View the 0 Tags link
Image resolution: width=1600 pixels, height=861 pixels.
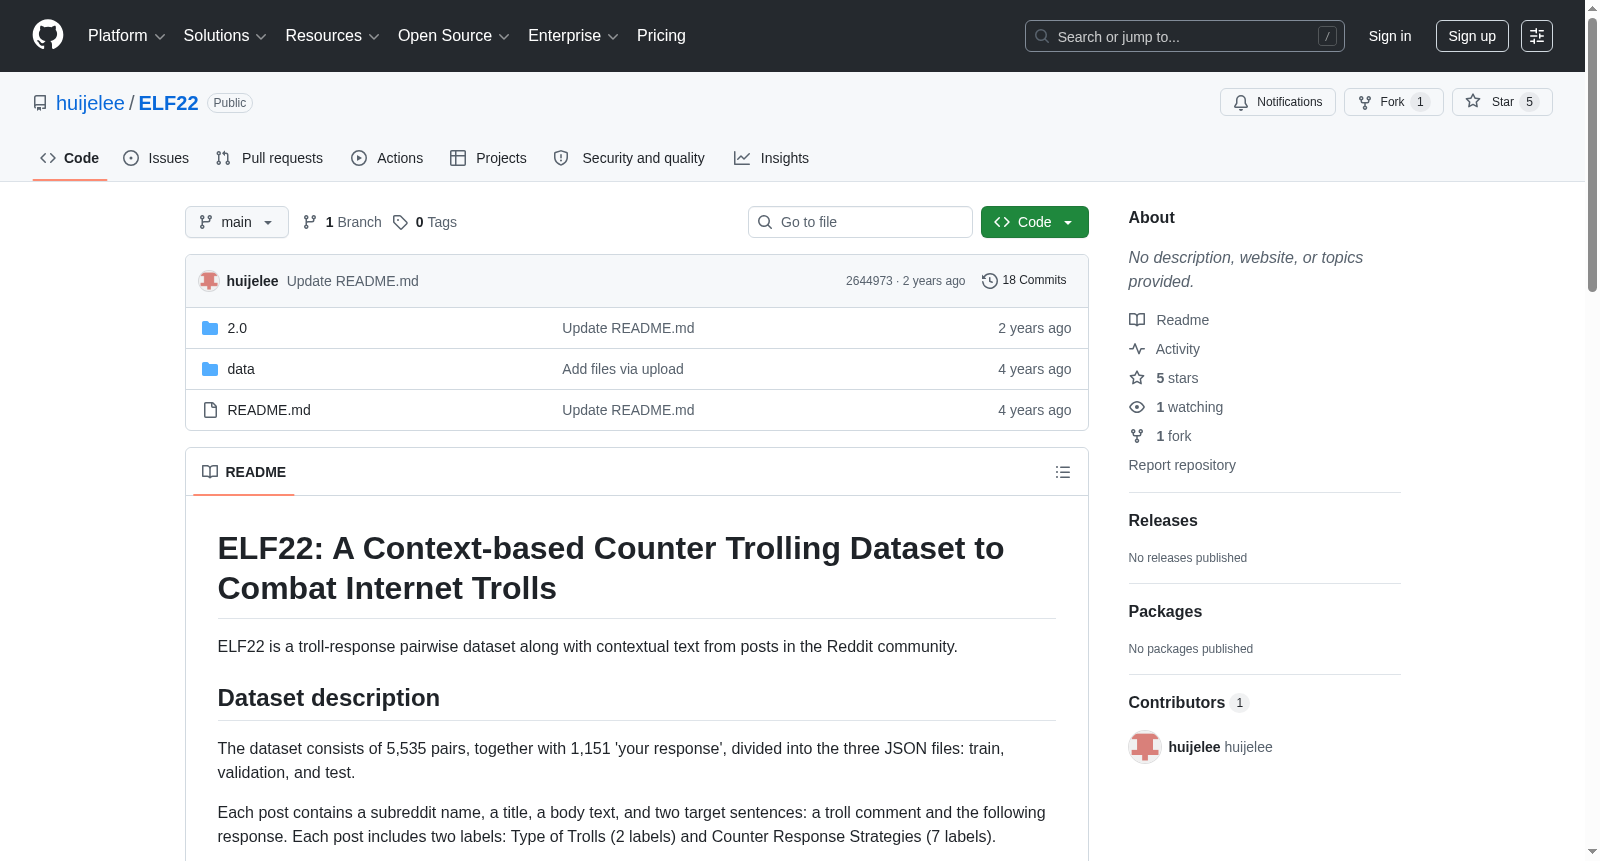tap(425, 222)
